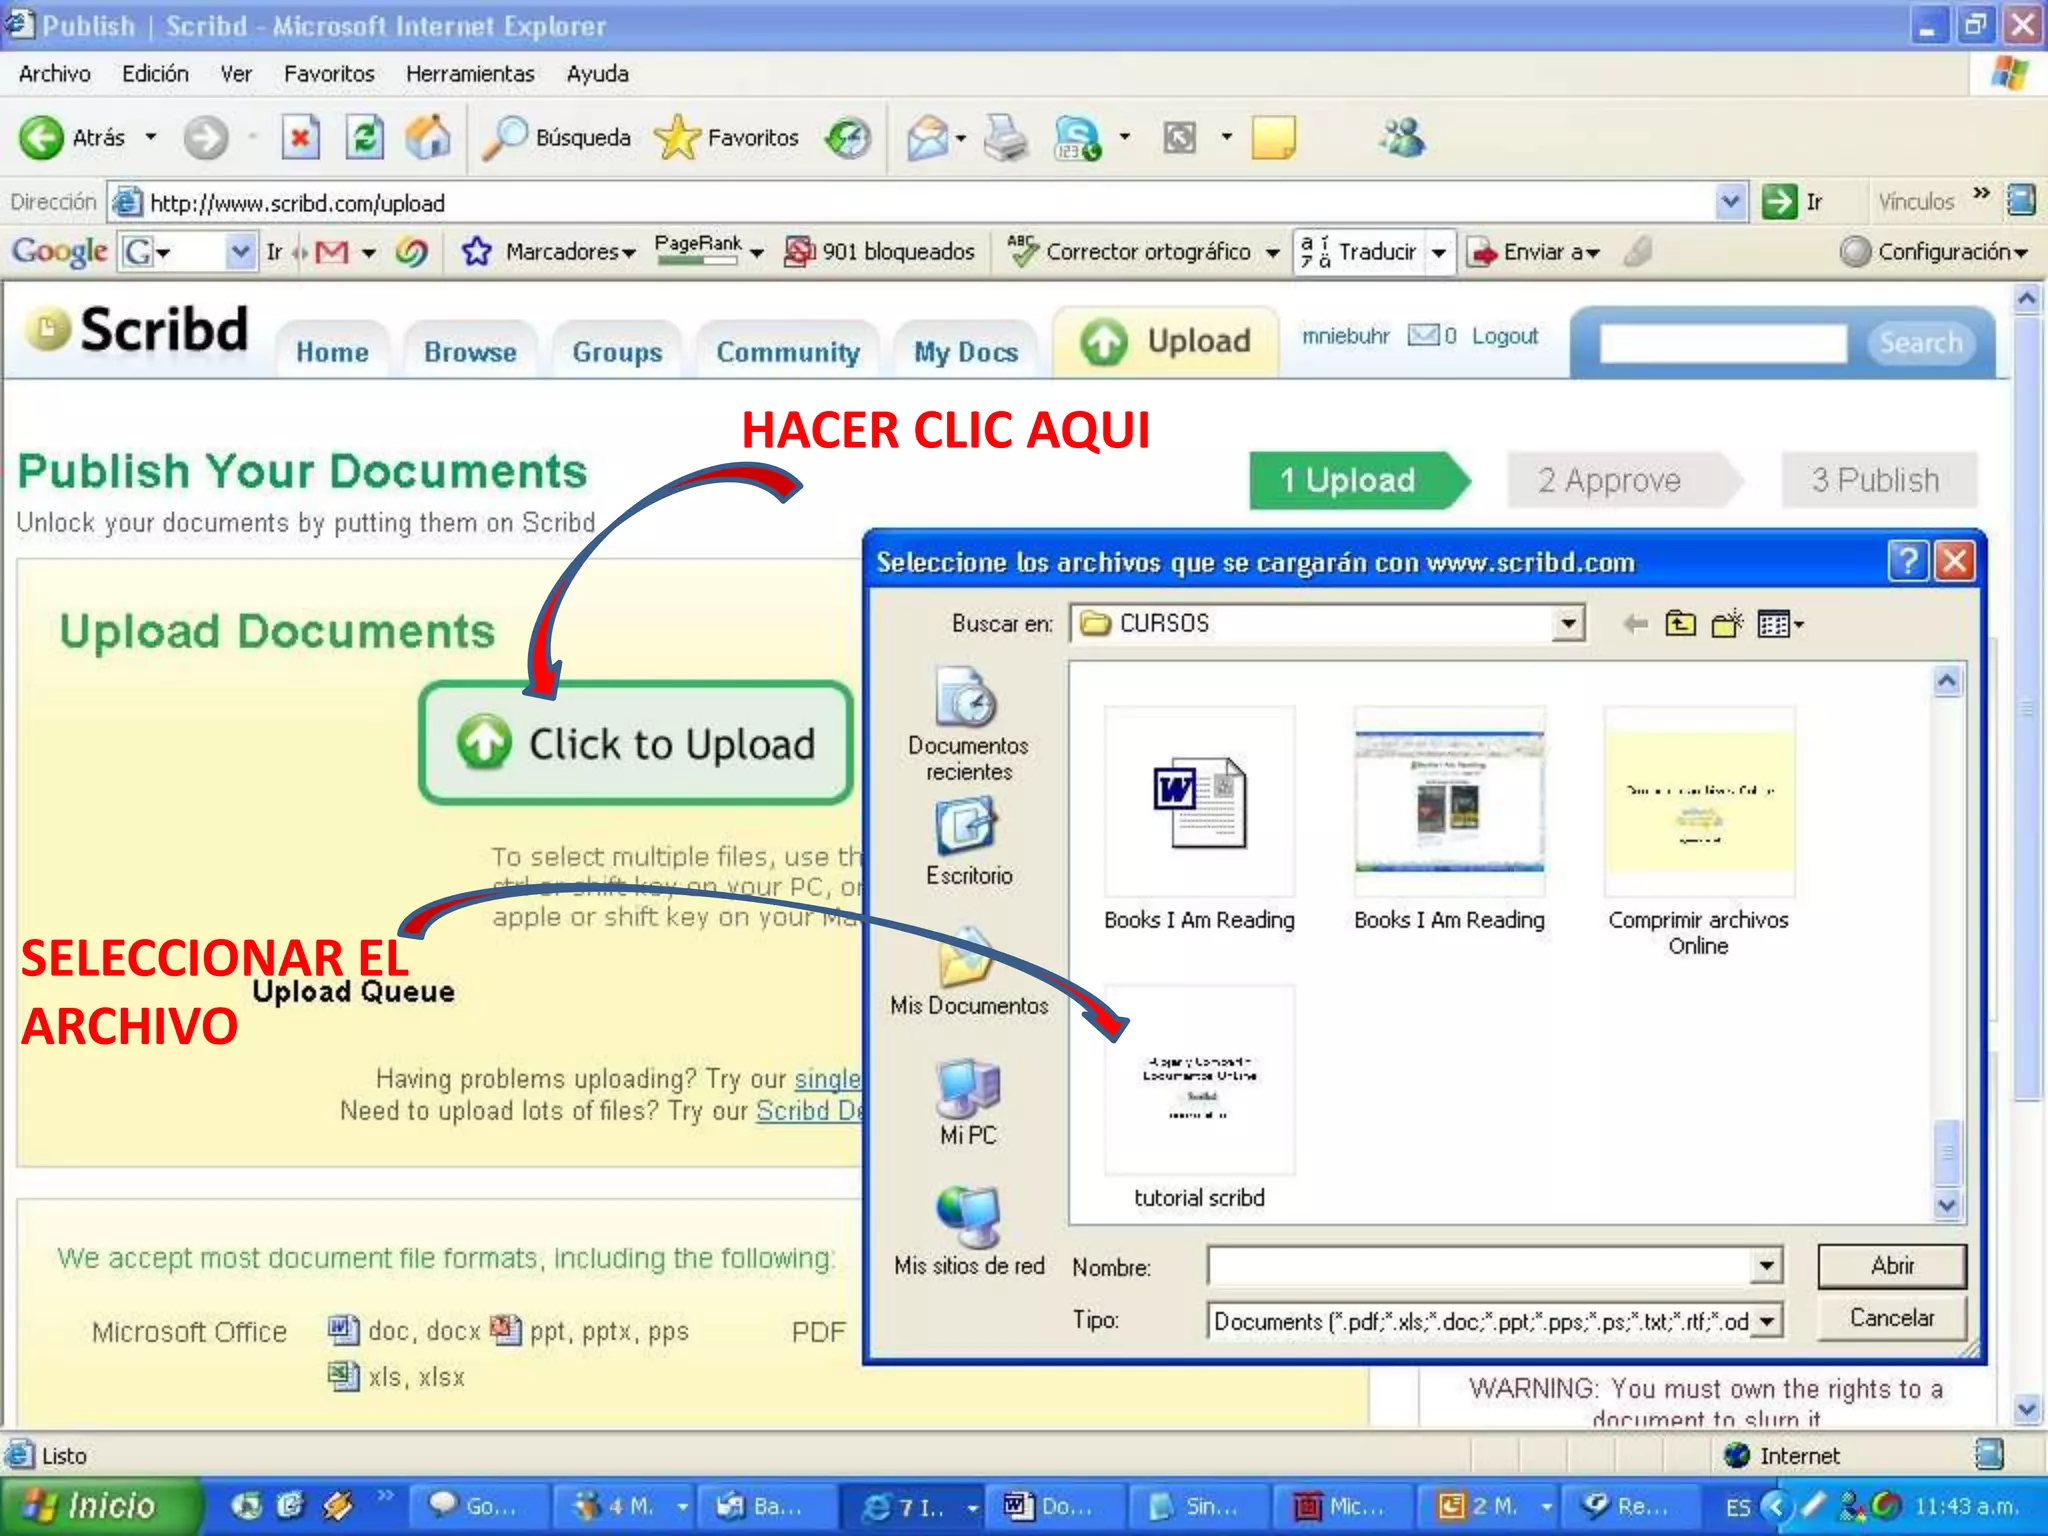Click the Gmail M icon in Google toolbar
The height and width of the screenshot is (1536, 2048).
pos(332,252)
